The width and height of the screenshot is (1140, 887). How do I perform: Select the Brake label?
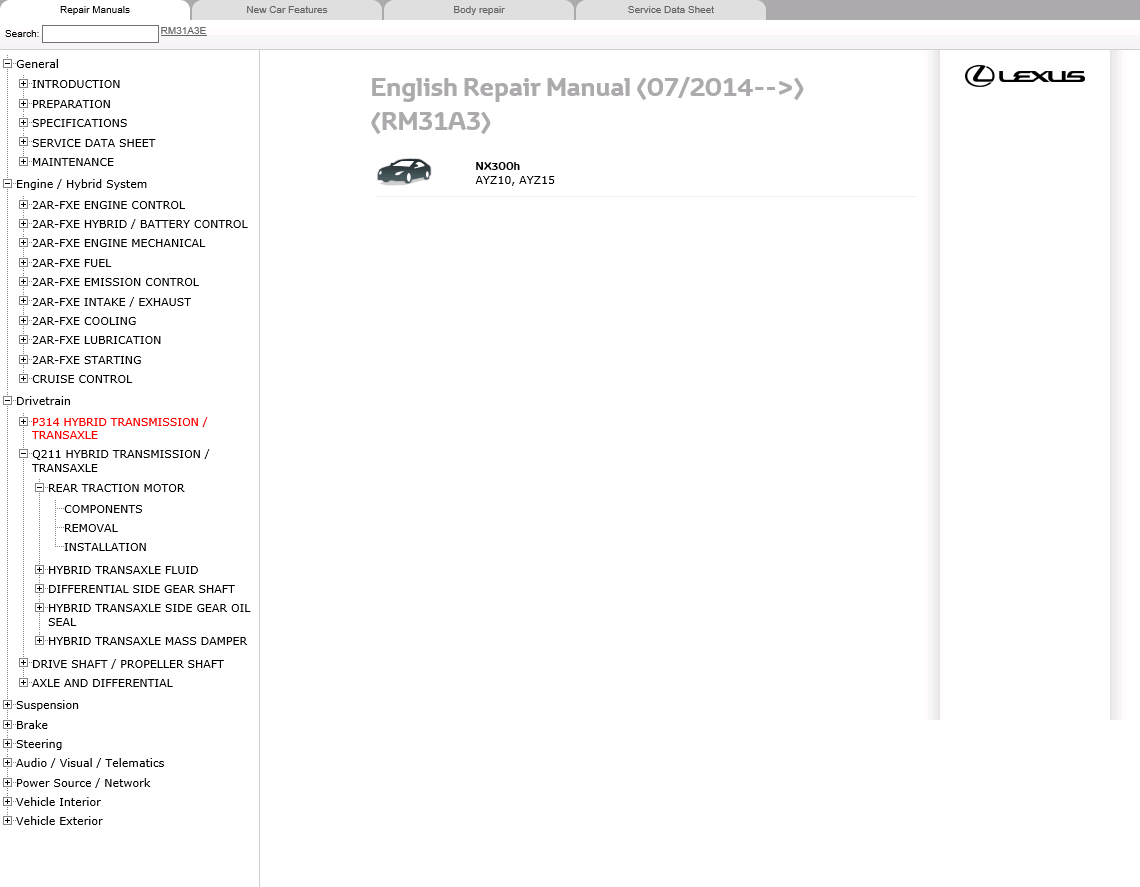coord(32,725)
